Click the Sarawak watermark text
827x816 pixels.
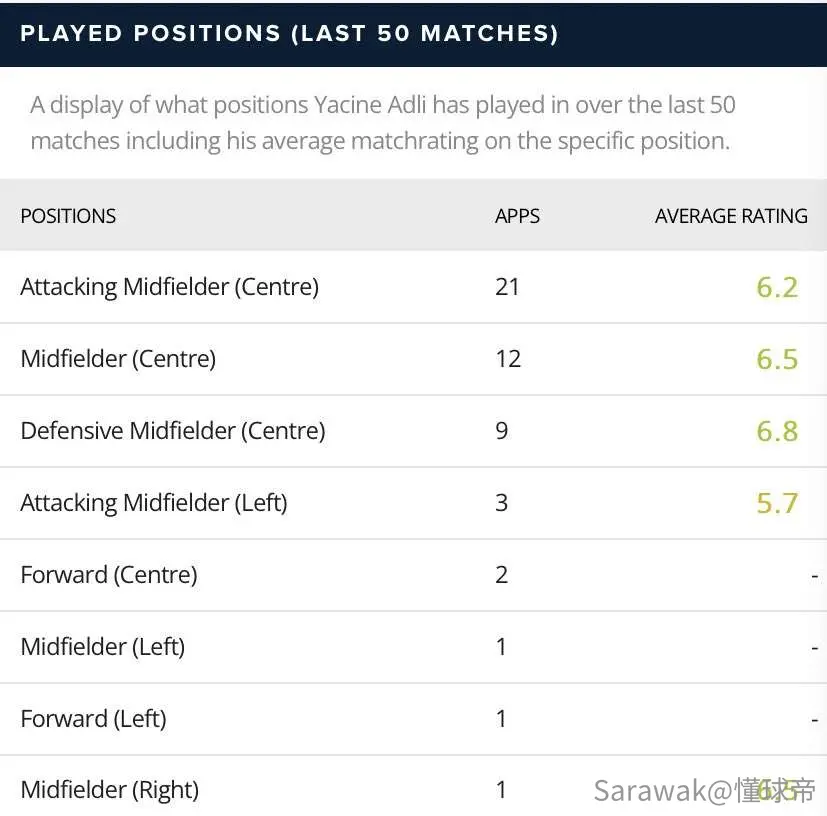pyautogui.click(x=704, y=791)
